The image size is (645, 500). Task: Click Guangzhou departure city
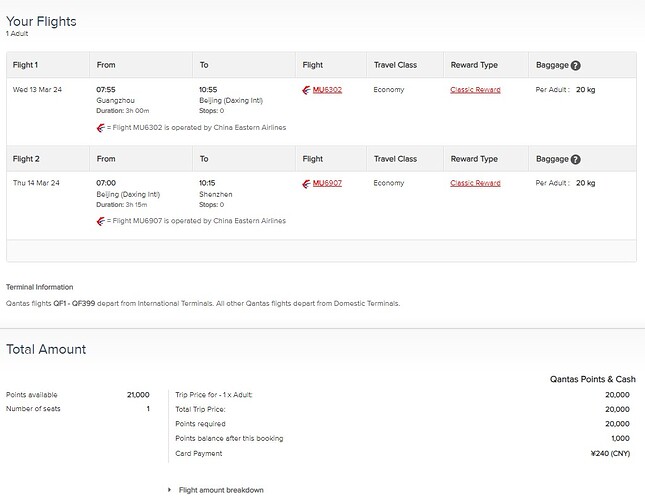click(x=115, y=100)
